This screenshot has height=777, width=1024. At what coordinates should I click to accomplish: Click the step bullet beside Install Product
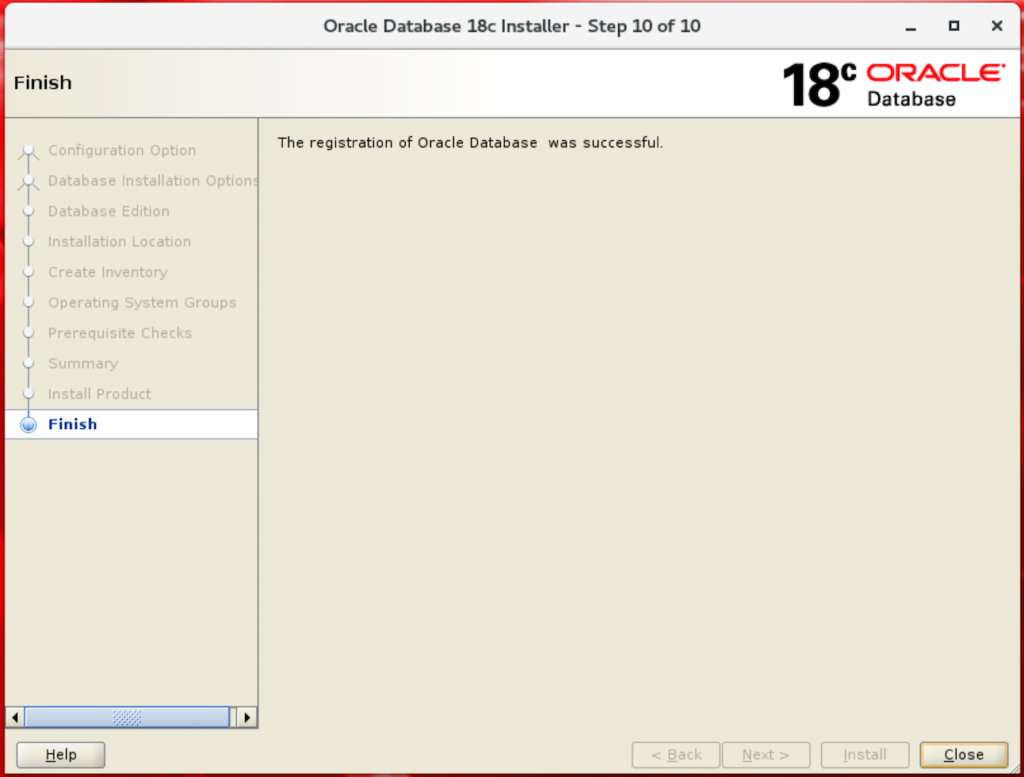pyautogui.click(x=28, y=394)
